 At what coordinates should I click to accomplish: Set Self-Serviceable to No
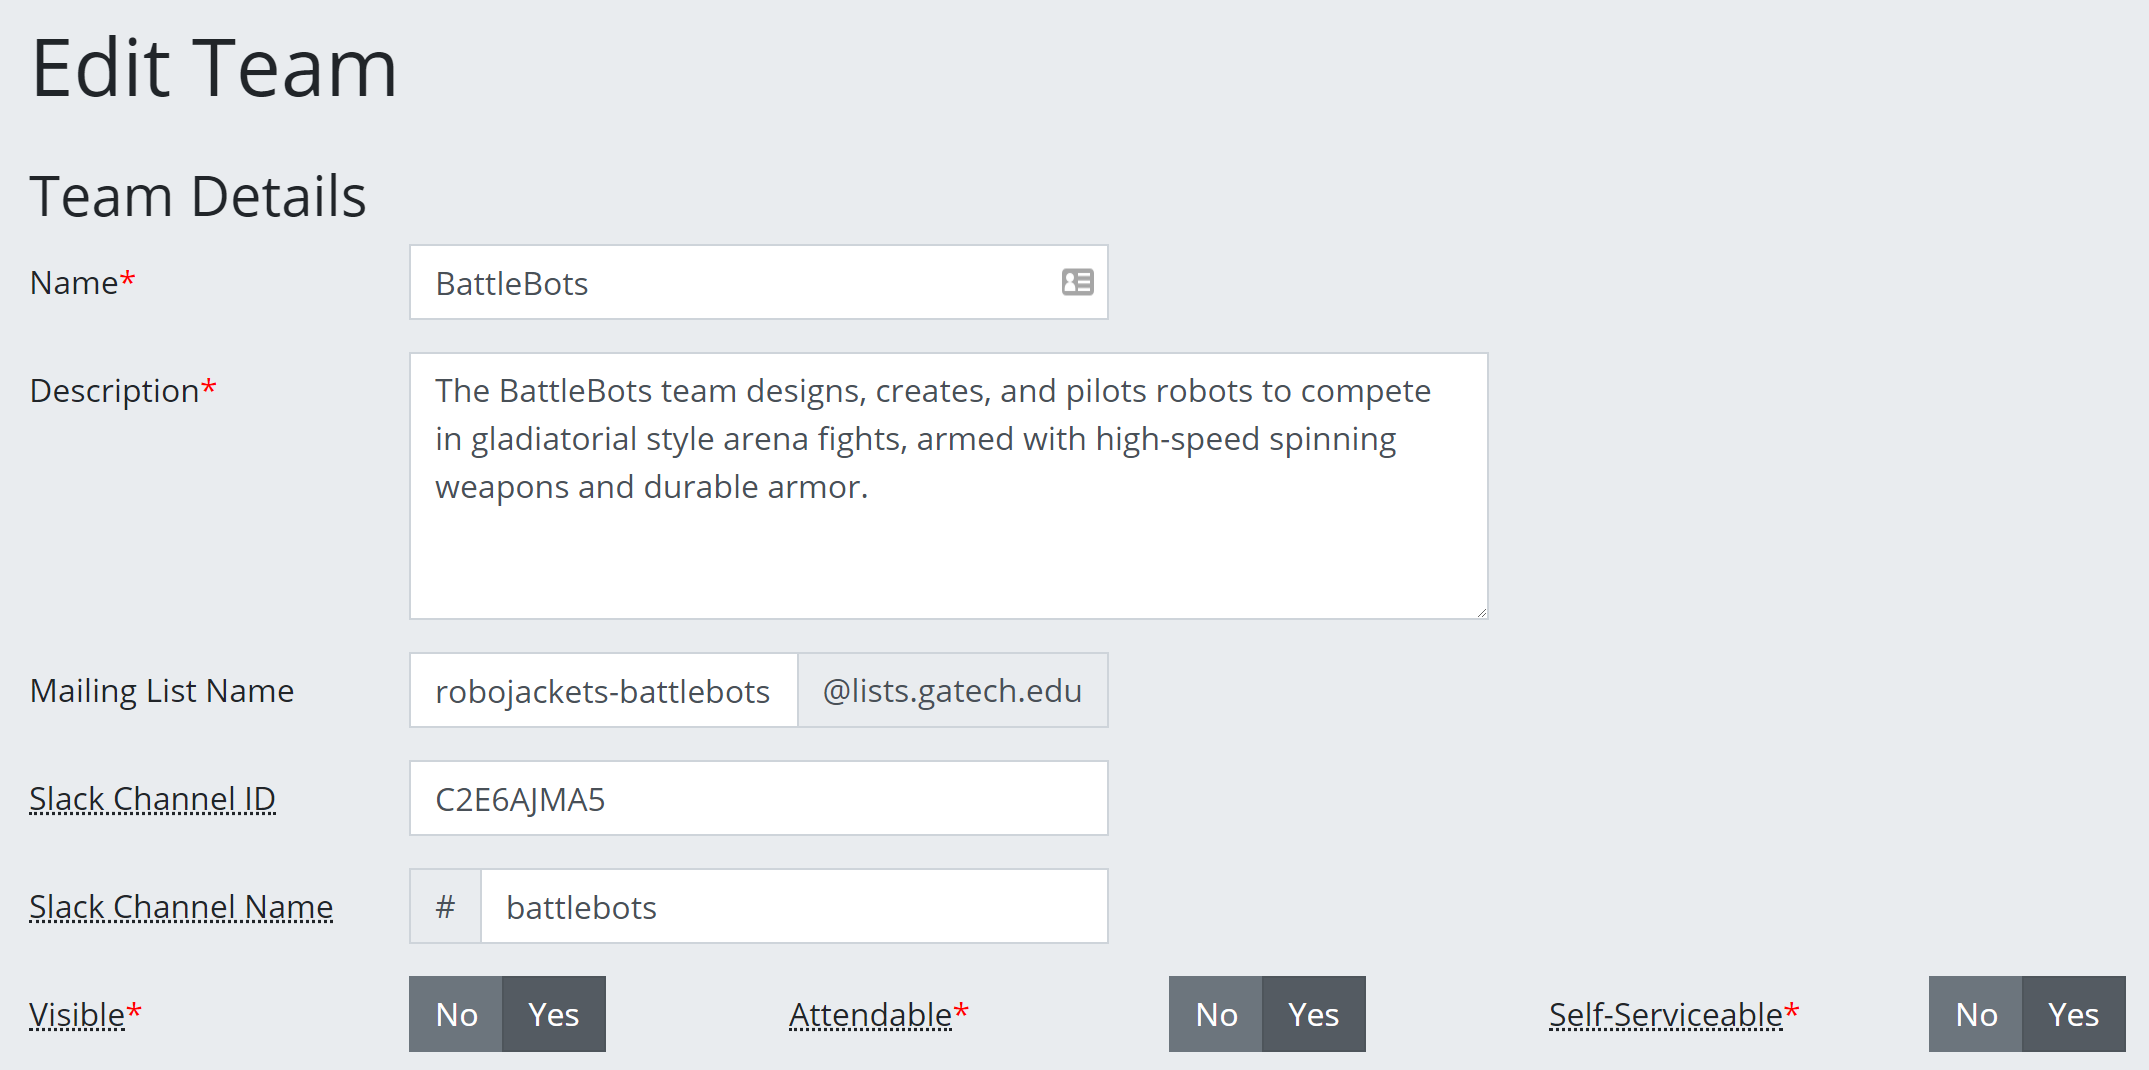pos(1976,1014)
